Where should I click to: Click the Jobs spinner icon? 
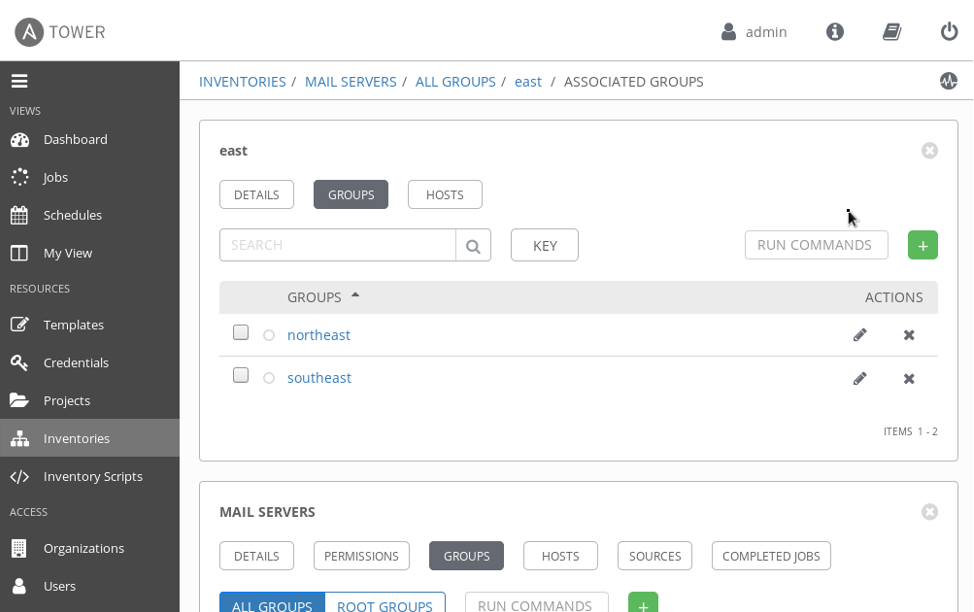pyautogui.click(x=19, y=177)
